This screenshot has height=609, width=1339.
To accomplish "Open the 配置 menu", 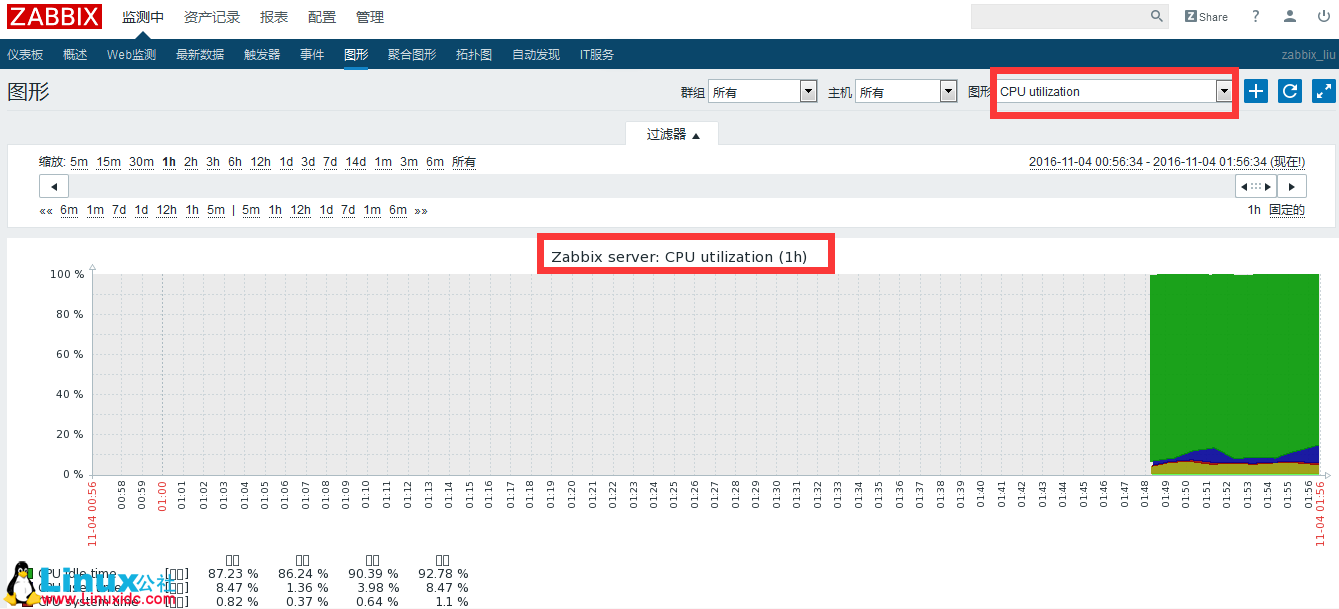I will coord(321,17).
